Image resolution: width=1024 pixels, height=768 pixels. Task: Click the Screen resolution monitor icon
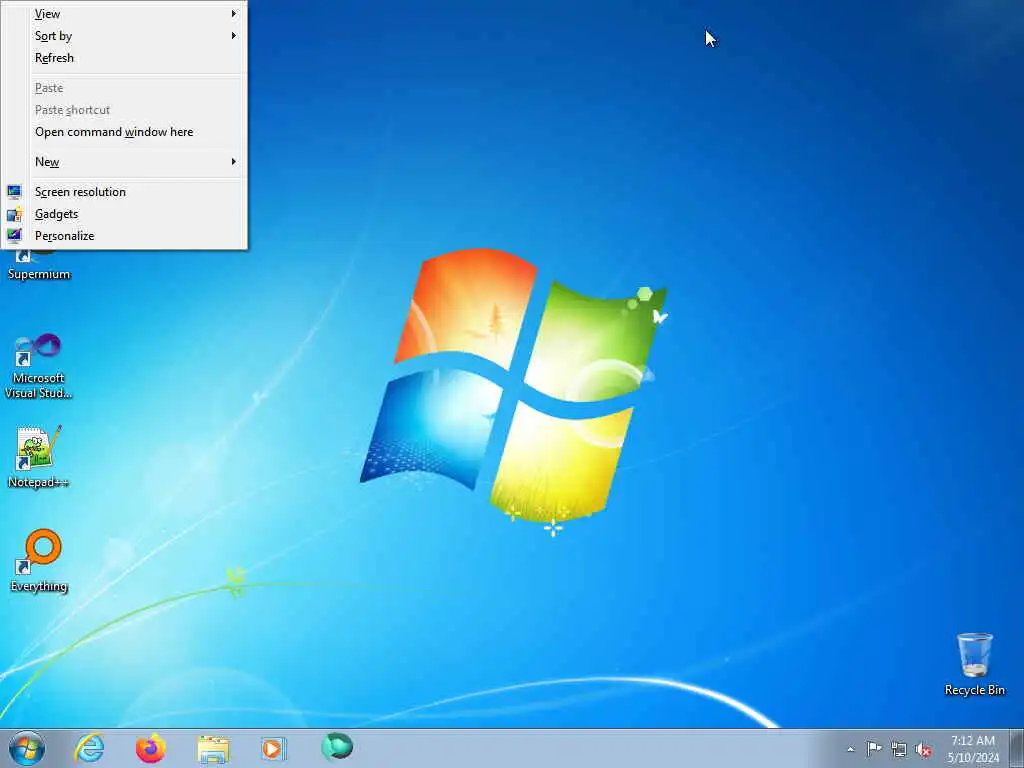(x=14, y=192)
